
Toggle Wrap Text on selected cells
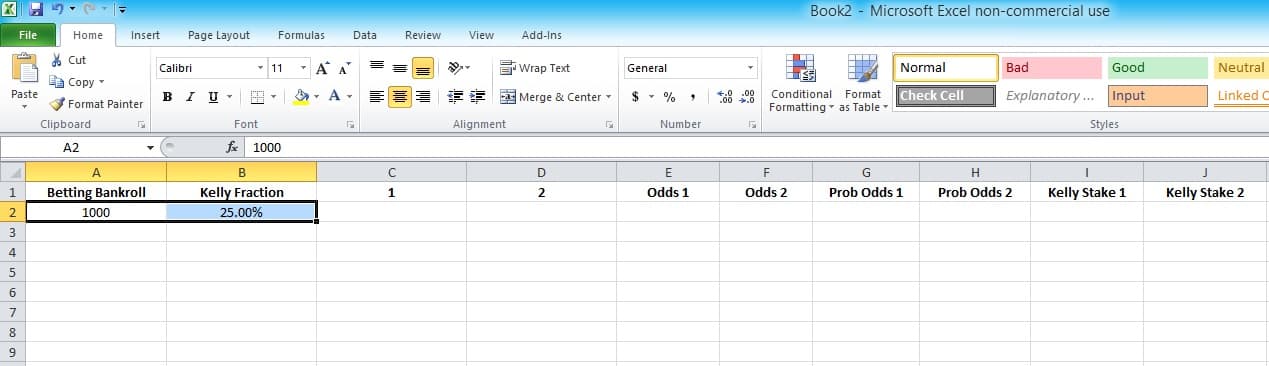coord(536,68)
